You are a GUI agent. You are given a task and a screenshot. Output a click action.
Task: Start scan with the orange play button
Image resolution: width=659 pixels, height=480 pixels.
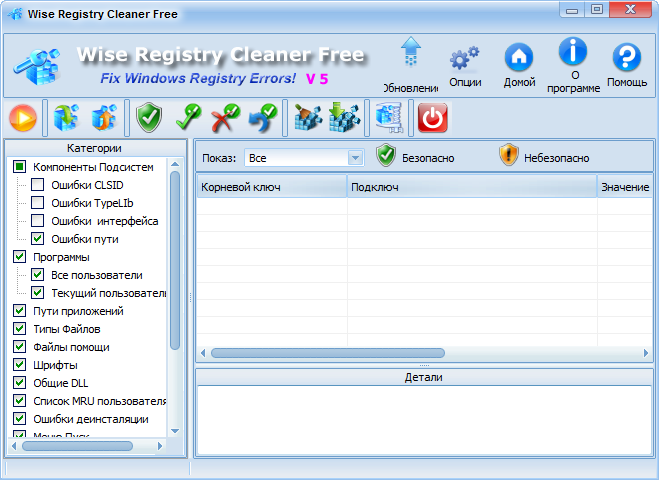pyautogui.click(x=23, y=118)
